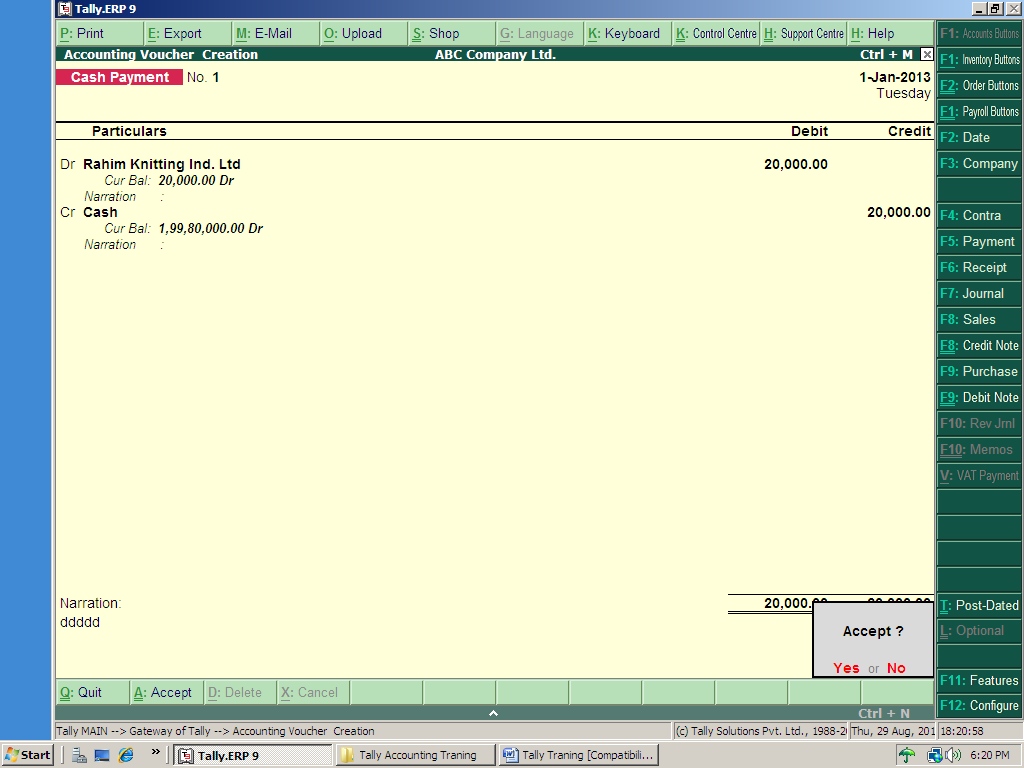Toggle T: Post-Dated voucher marking
The width and height of the screenshot is (1024, 768).
coord(977,605)
